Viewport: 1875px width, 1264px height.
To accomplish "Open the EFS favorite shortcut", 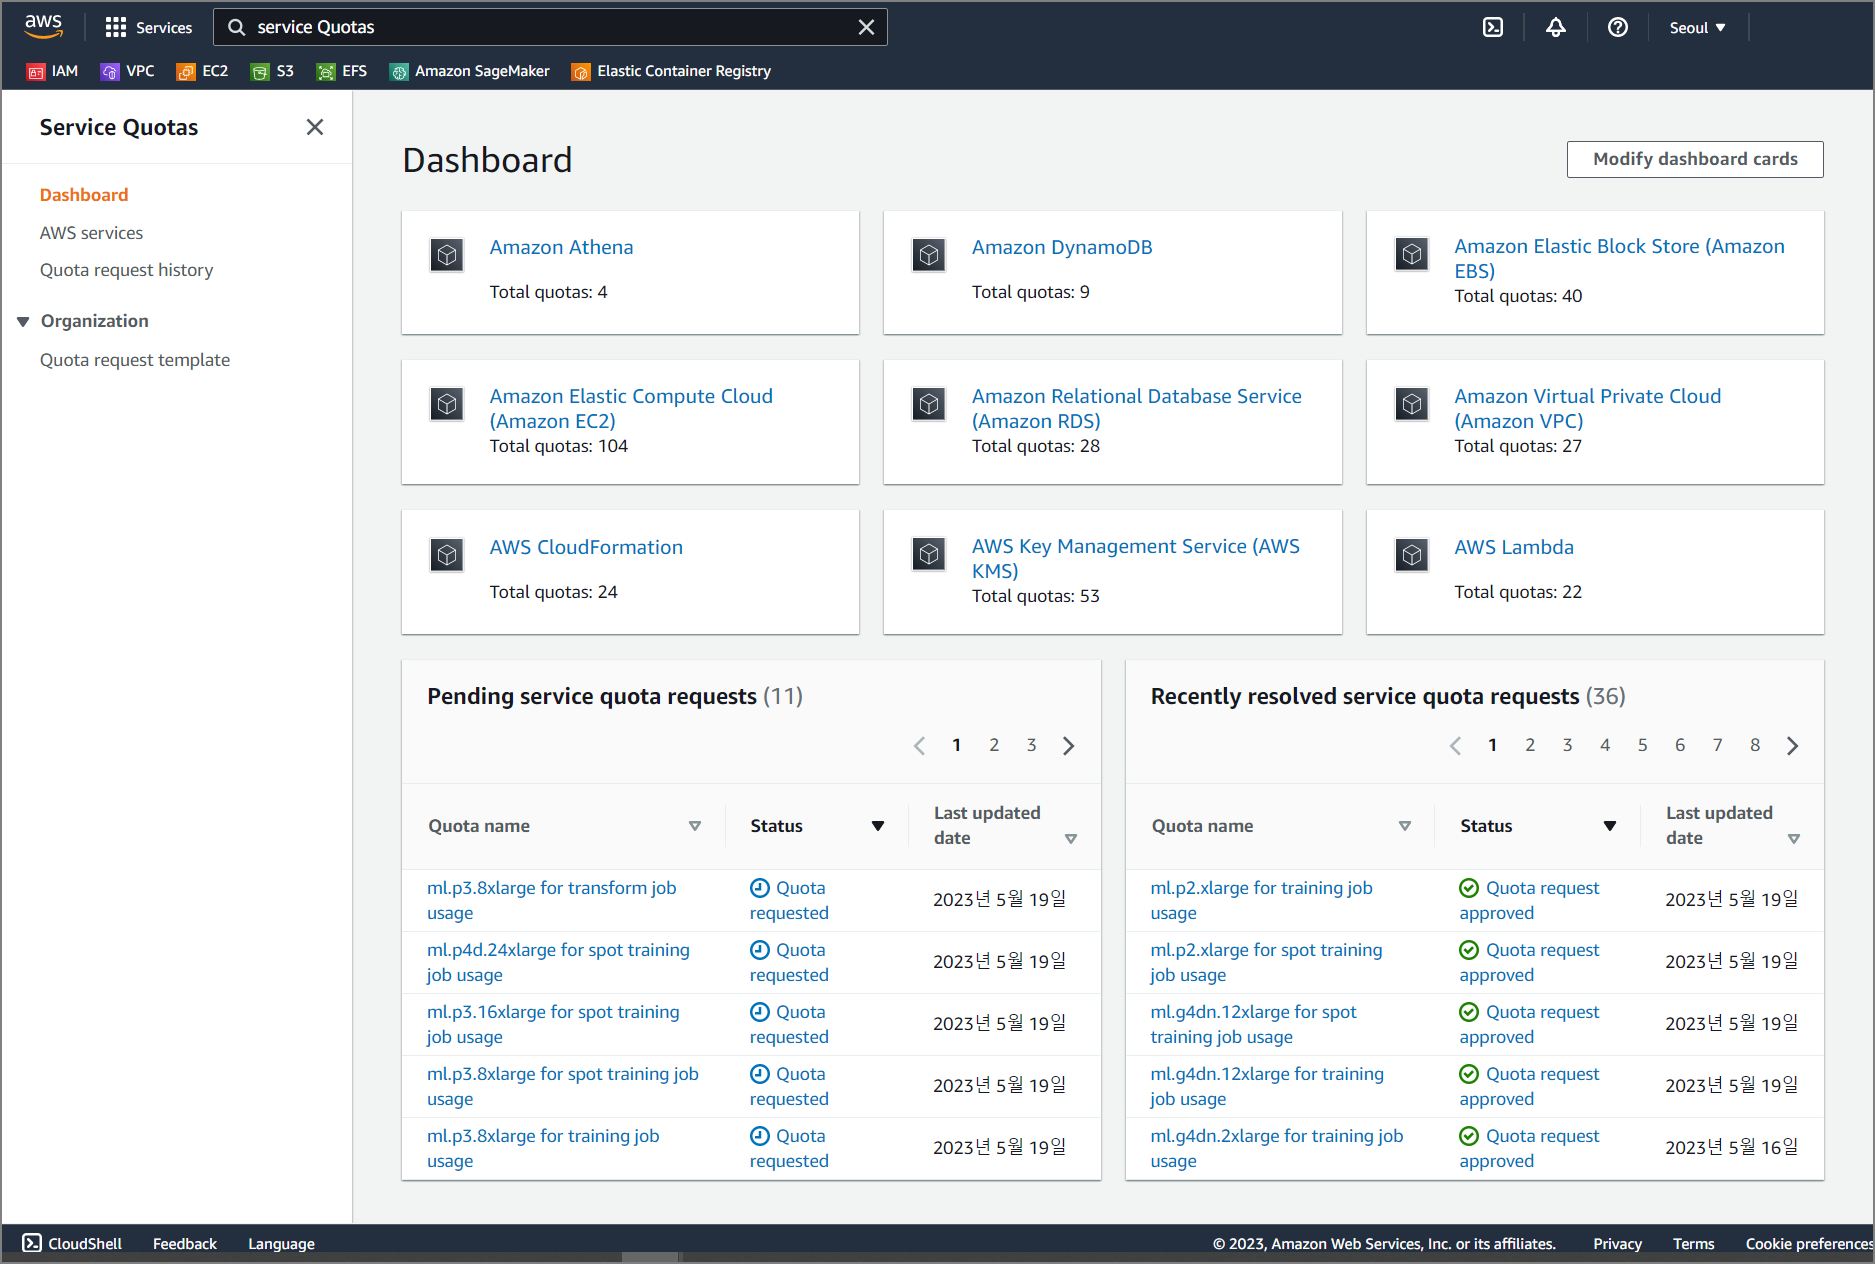I will point(343,71).
